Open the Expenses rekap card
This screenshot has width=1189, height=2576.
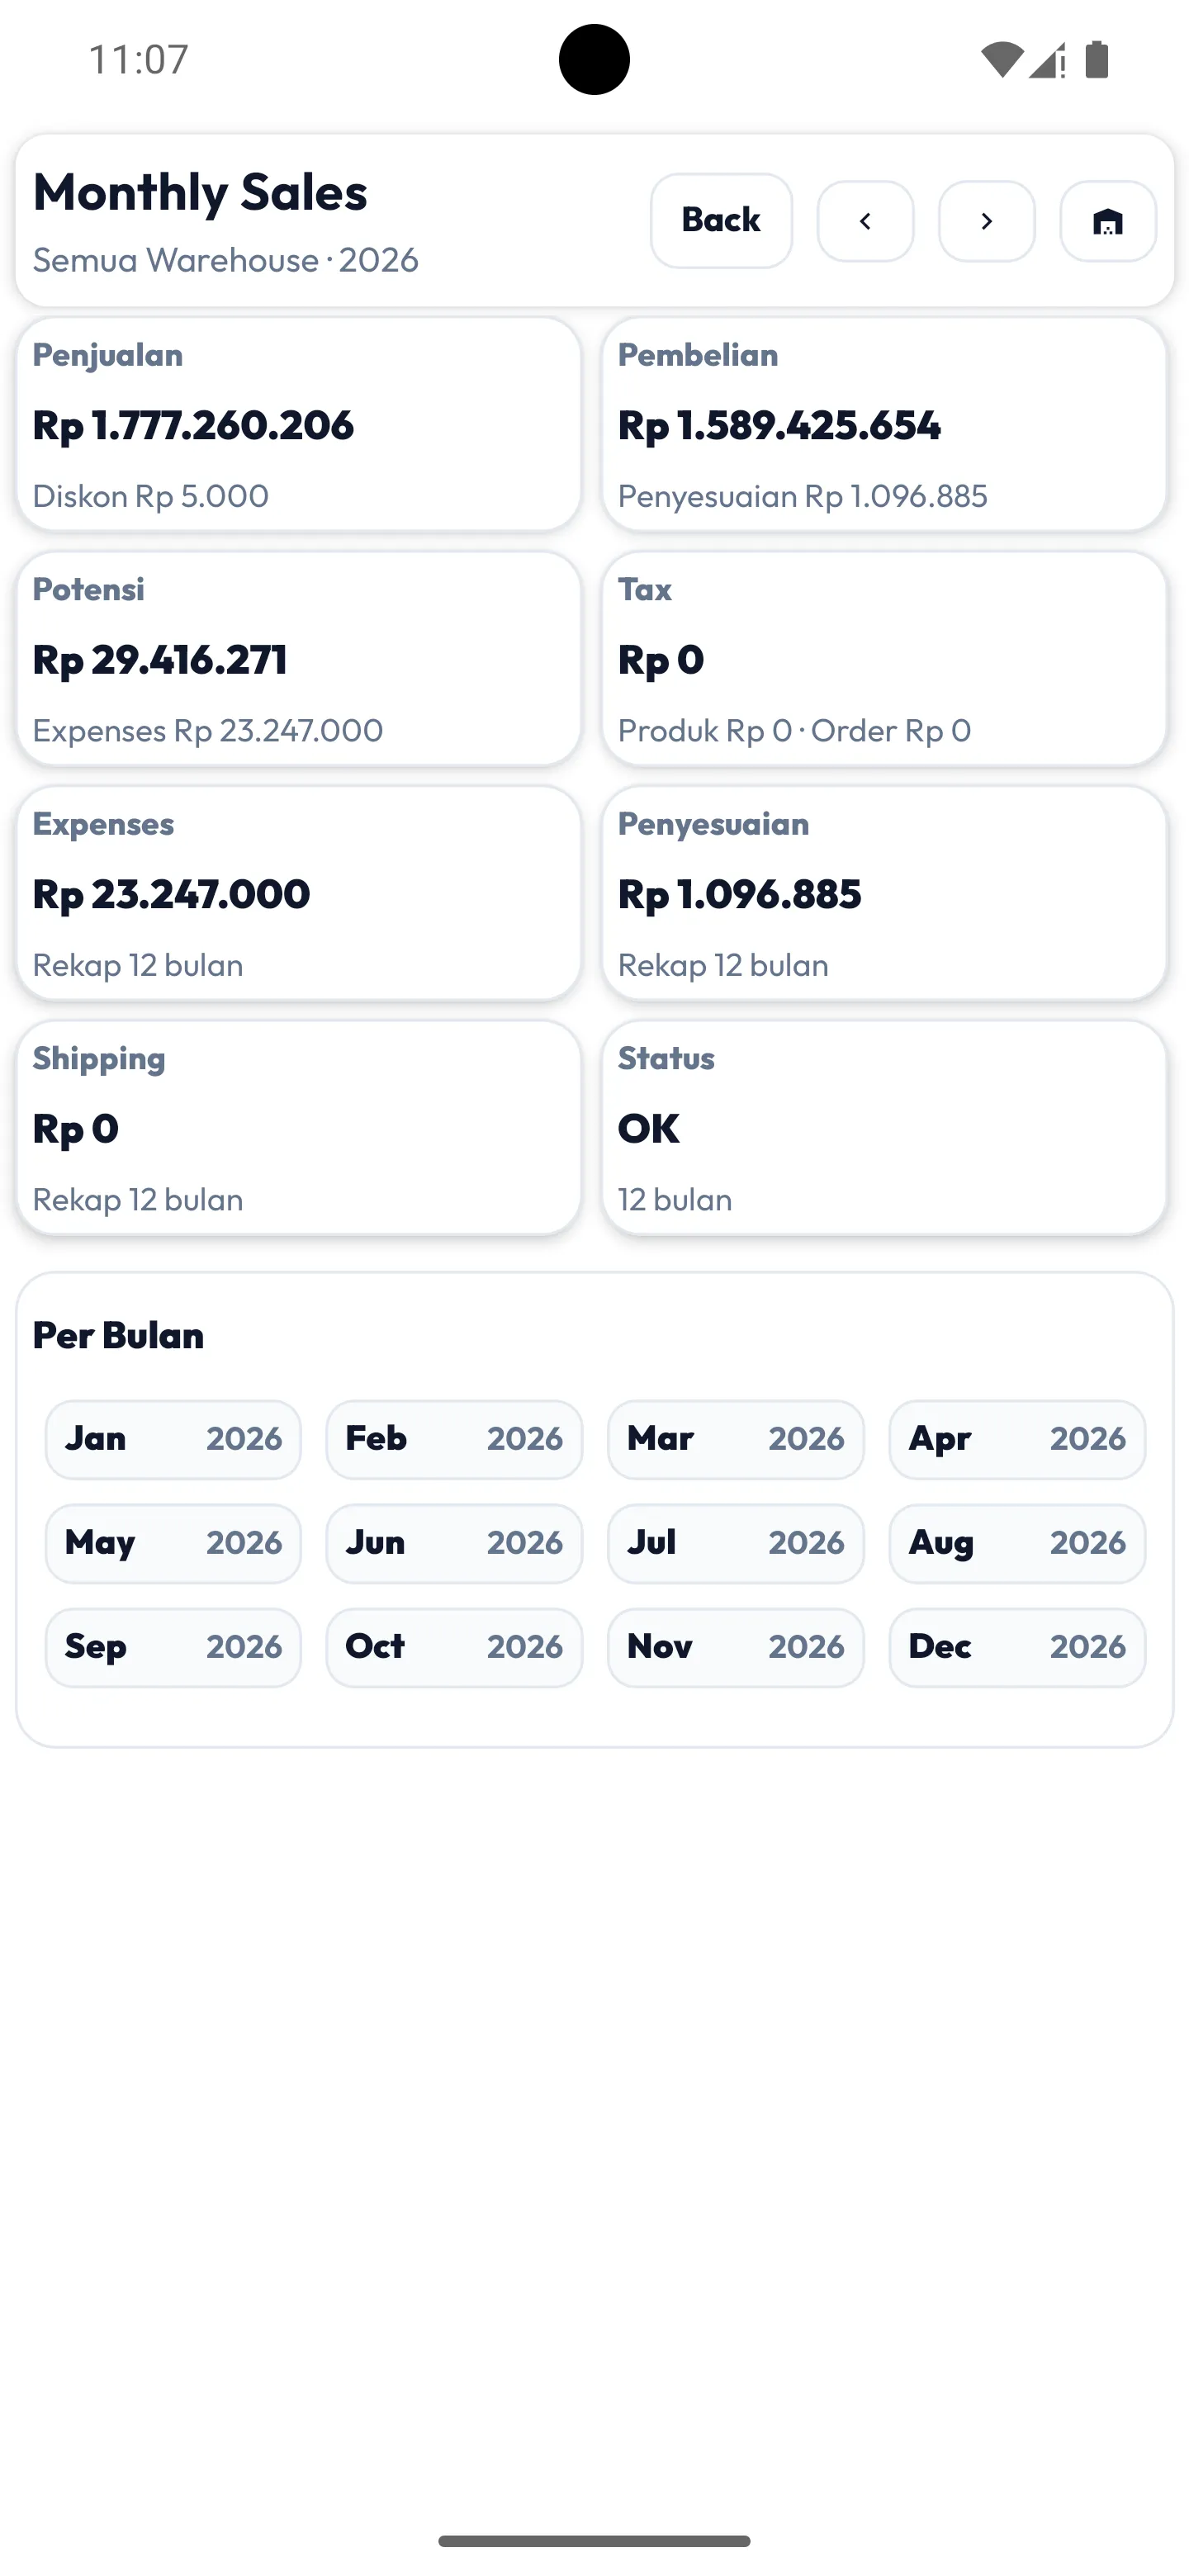pyautogui.click(x=298, y=893)
